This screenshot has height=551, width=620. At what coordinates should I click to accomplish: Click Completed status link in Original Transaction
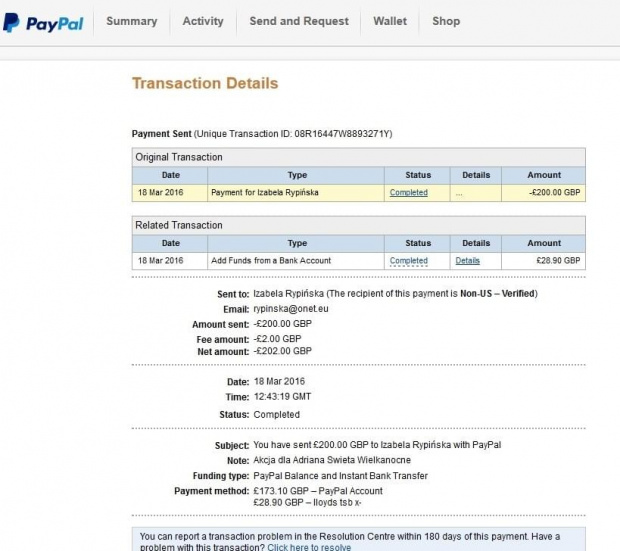[408, 193]
